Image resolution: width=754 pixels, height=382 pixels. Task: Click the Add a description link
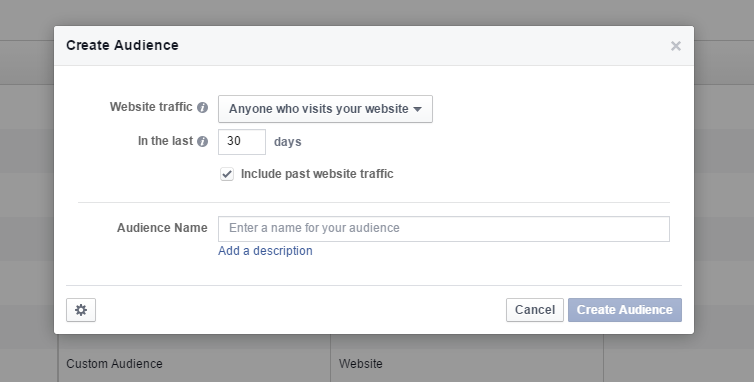pos(265,251)
